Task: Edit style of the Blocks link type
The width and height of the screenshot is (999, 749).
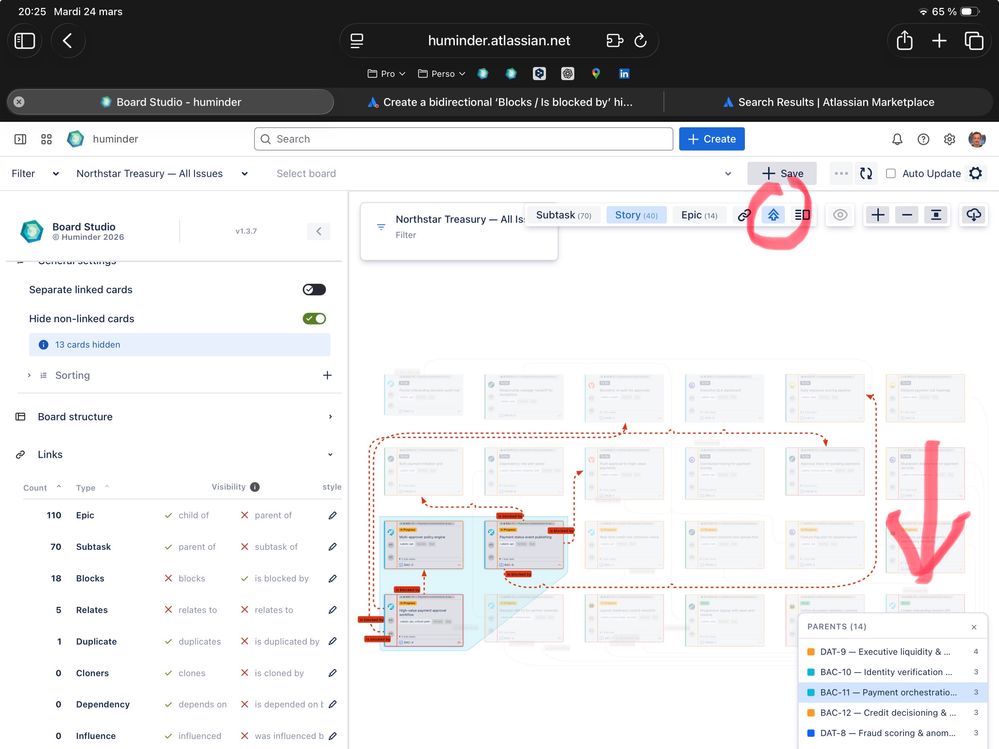Action: [x=333, y=578]
